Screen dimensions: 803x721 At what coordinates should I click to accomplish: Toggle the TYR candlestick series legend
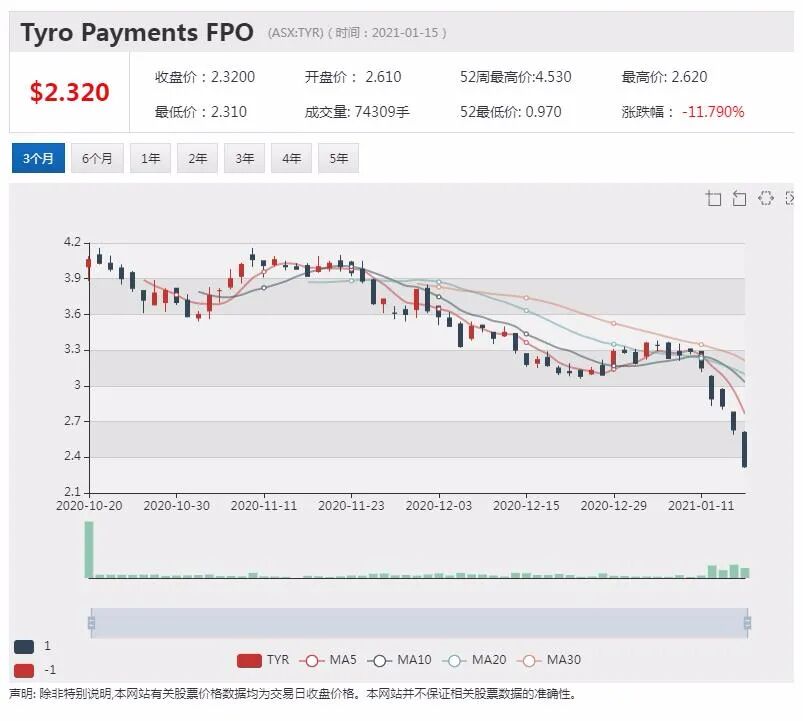pyautogui.click(x=263, y=660)
